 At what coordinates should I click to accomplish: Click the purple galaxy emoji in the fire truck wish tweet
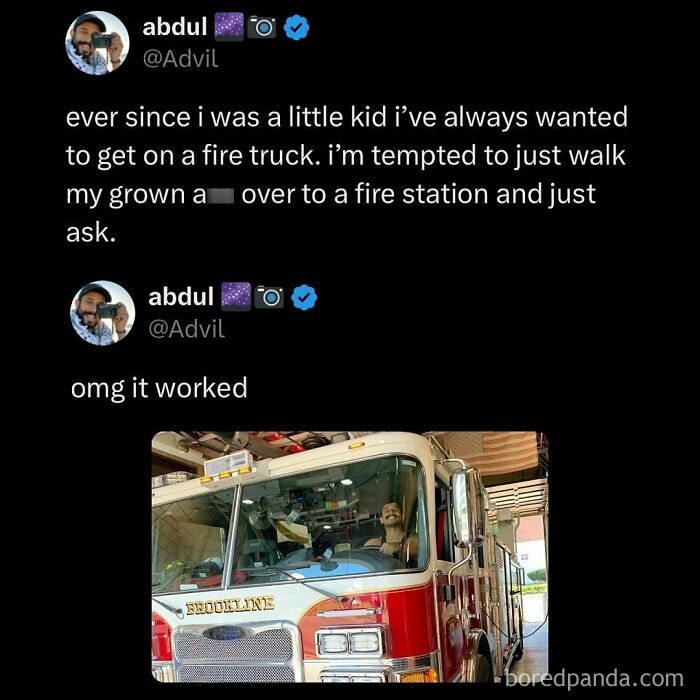point(229,26)
